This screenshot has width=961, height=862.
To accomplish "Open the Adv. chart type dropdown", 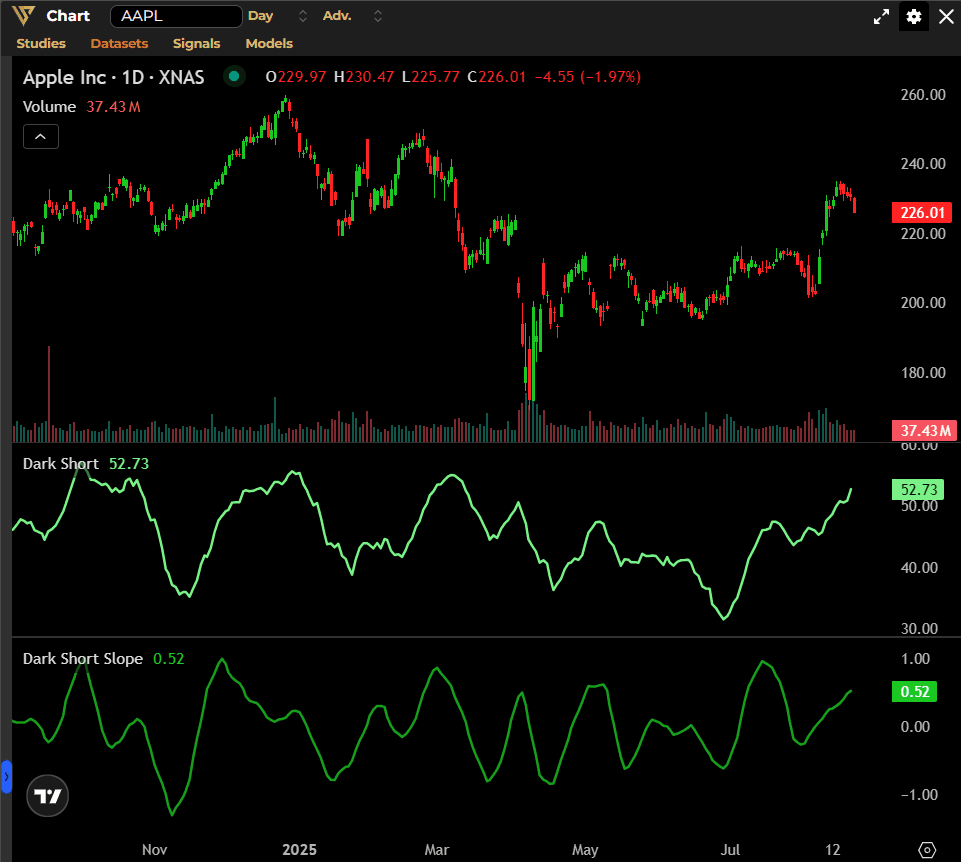I will point(337,16).
